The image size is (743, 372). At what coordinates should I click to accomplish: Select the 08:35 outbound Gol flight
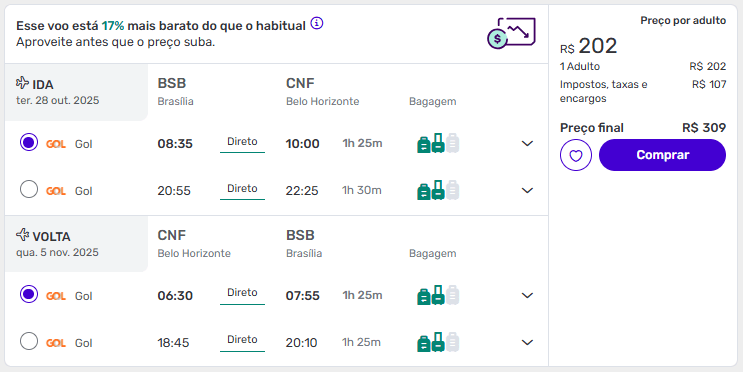coord(29,143)
